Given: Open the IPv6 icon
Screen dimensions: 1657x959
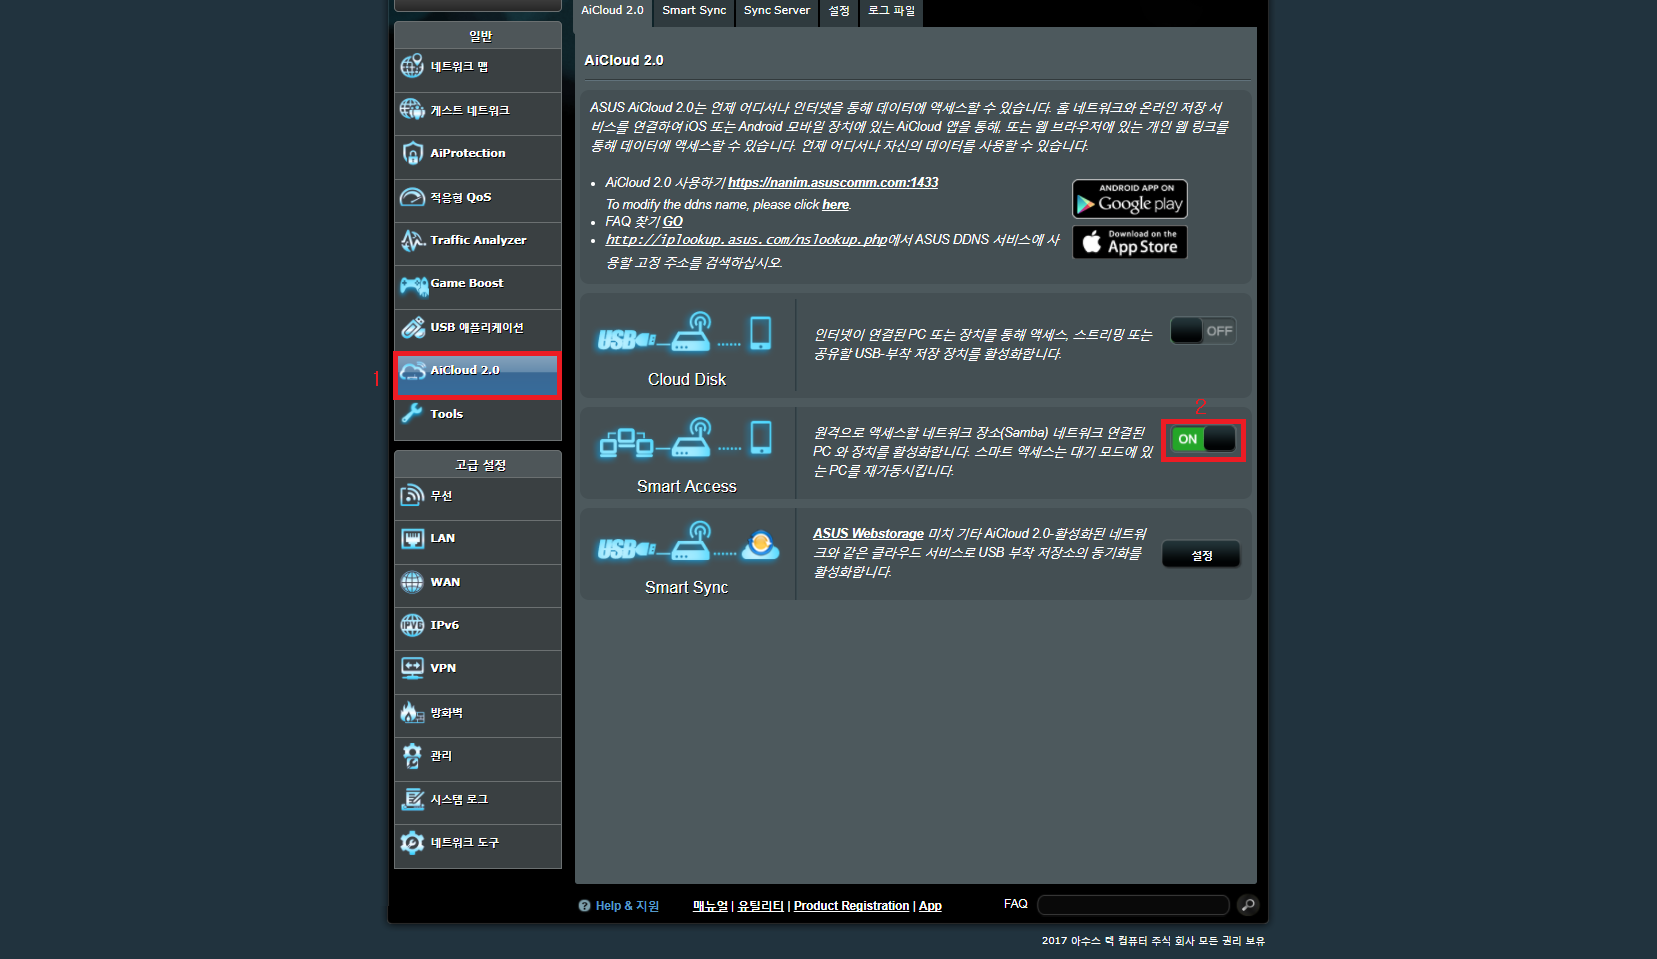Looking at the screenshot, I should [x=412, y=625].
